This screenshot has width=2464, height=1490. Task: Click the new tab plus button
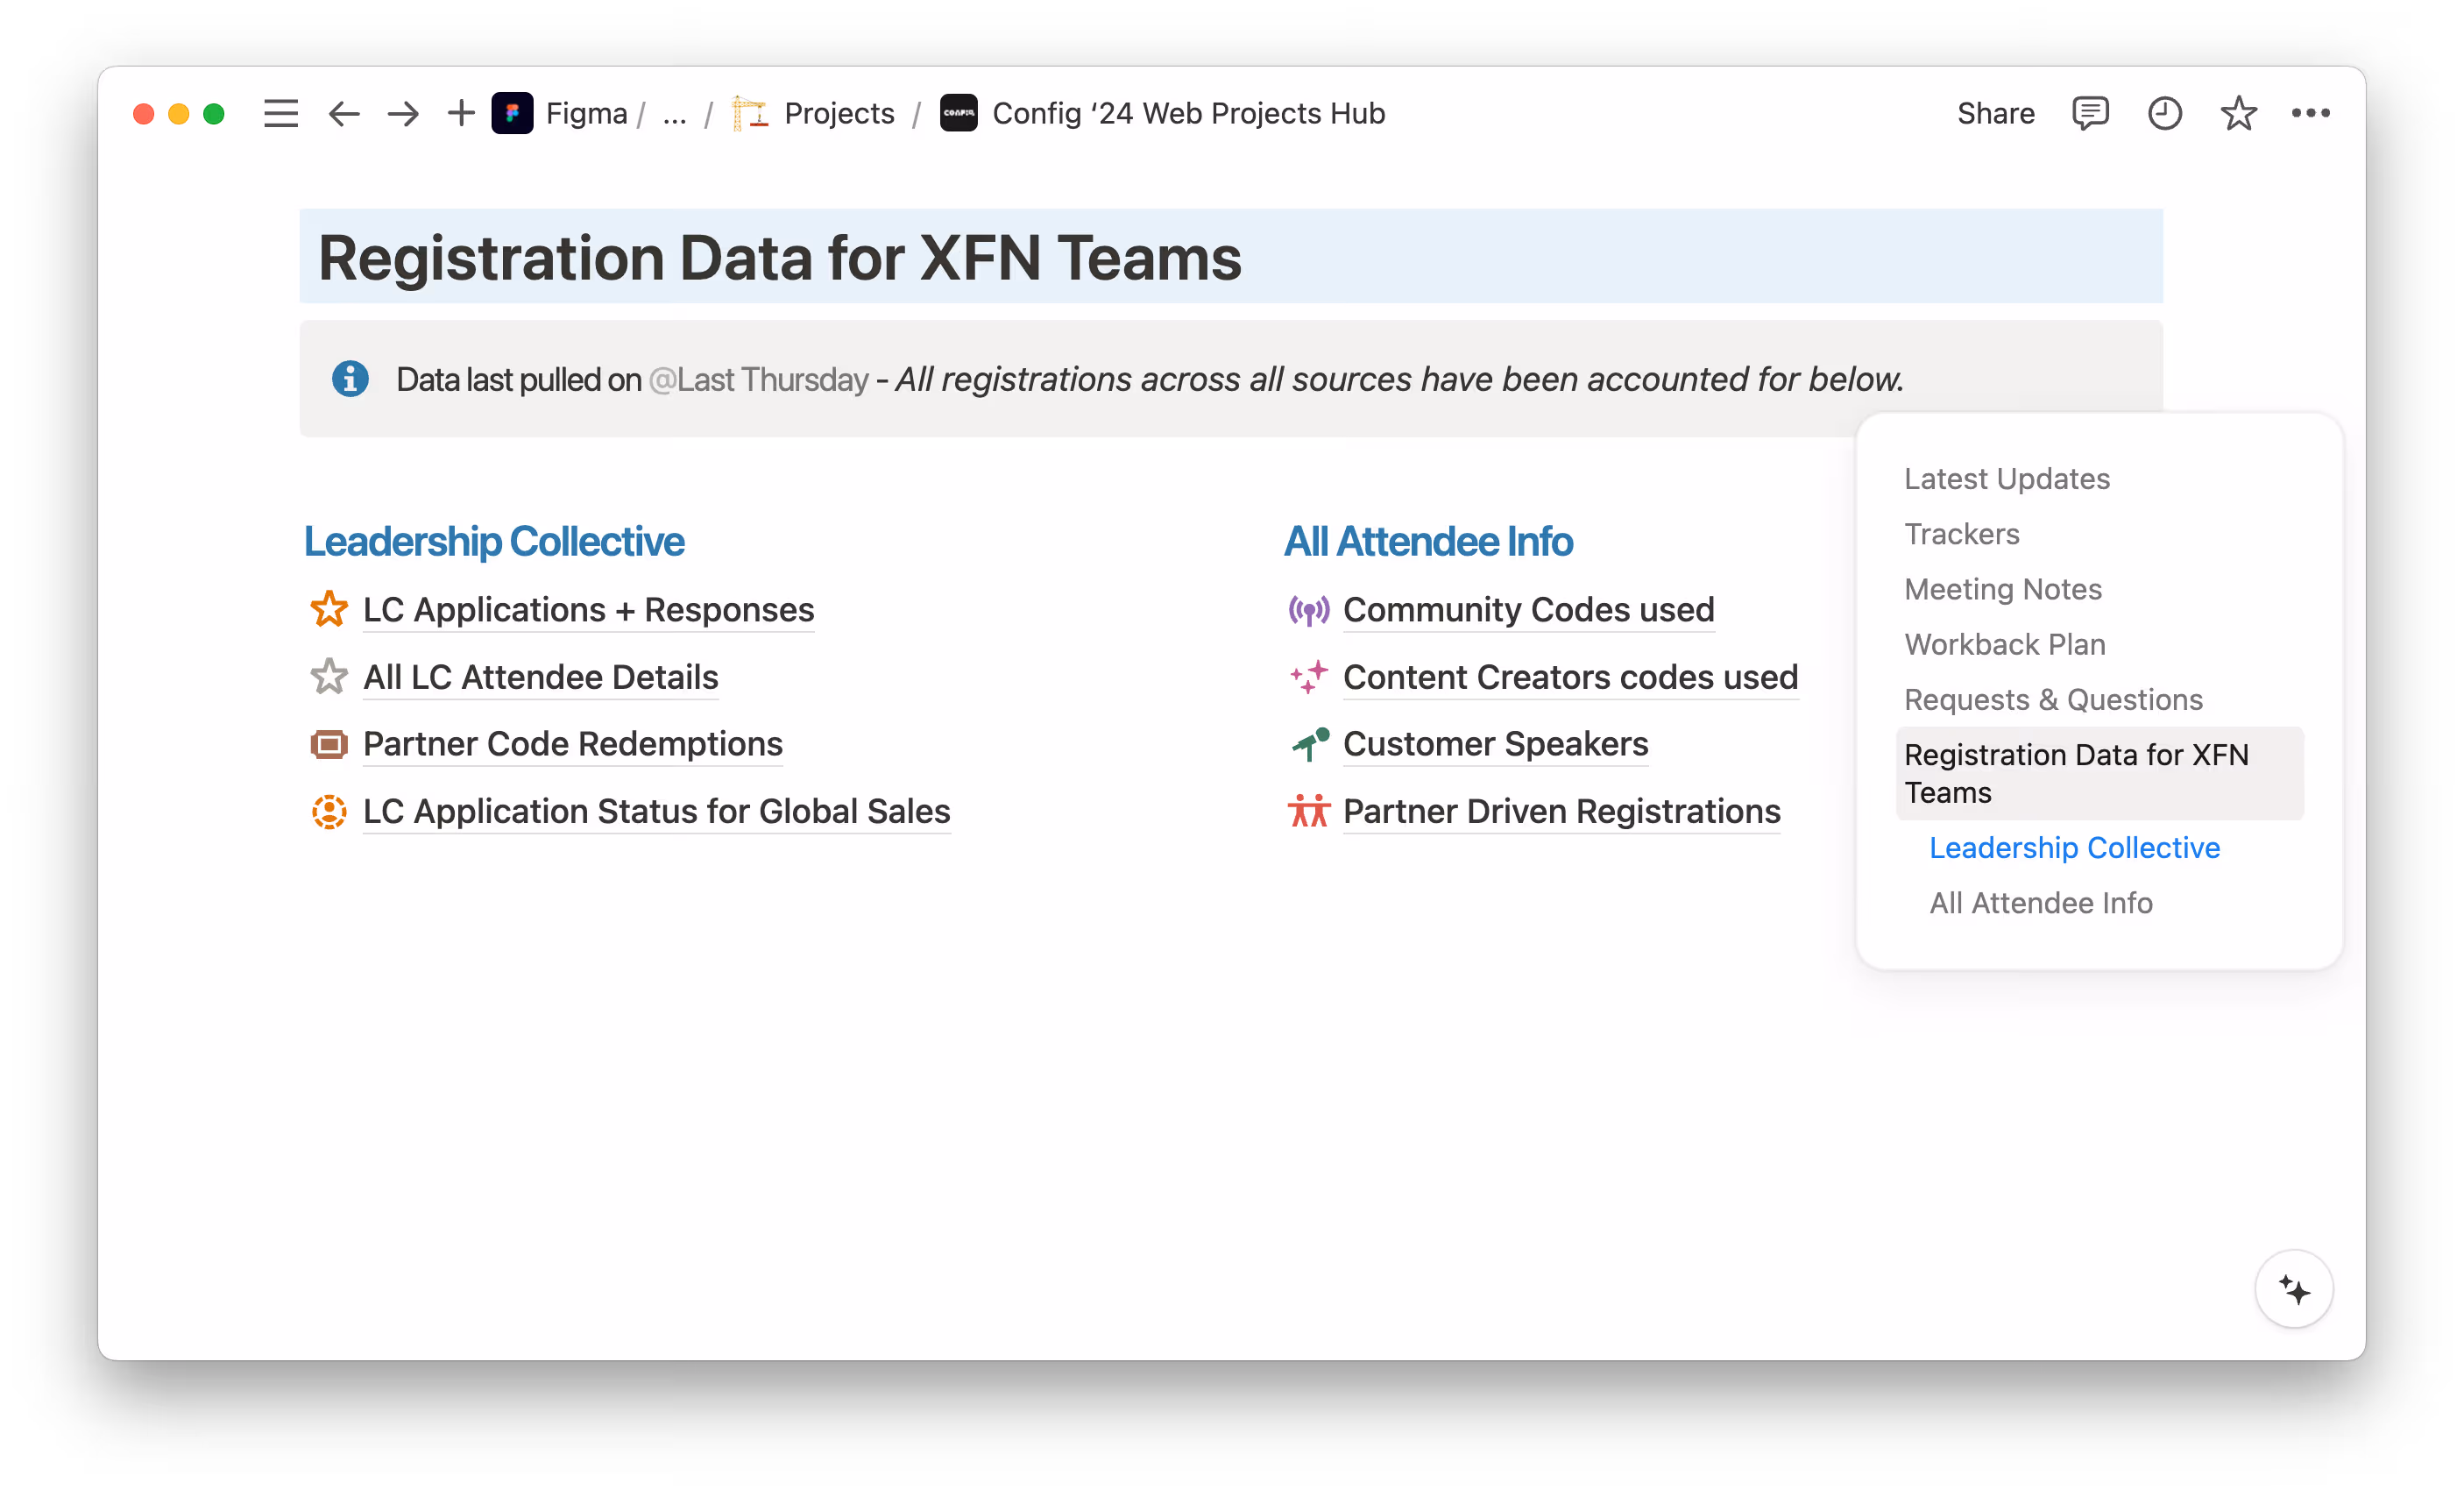point(460,113)
